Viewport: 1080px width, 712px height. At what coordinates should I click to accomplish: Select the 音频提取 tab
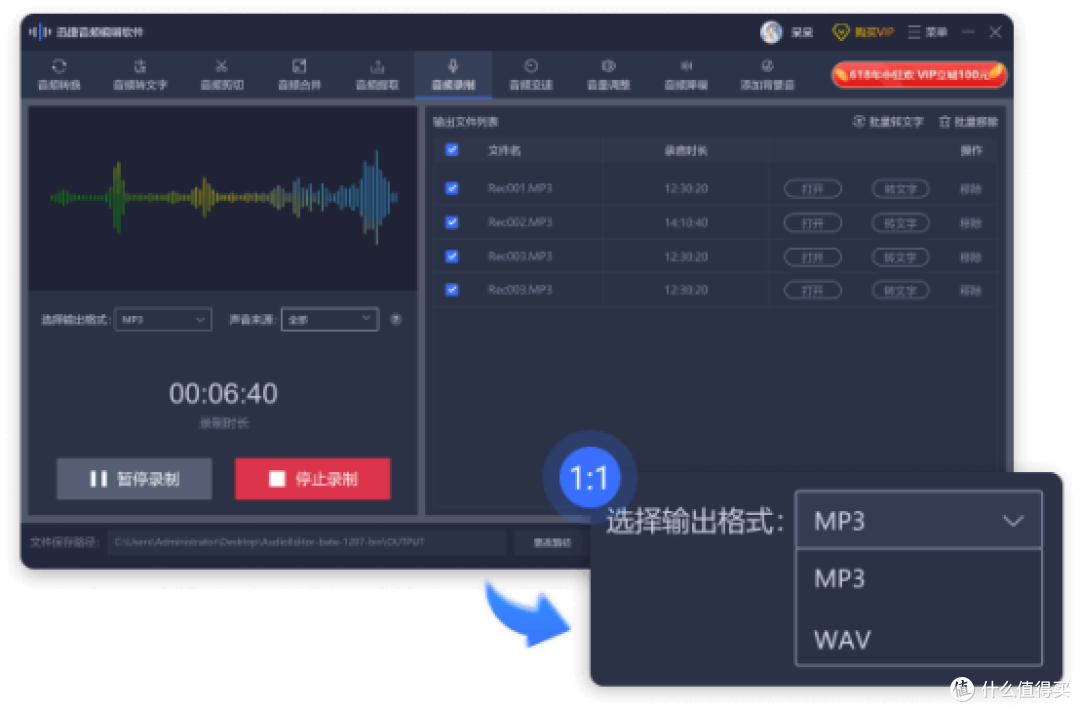click(x=377, y=74)
